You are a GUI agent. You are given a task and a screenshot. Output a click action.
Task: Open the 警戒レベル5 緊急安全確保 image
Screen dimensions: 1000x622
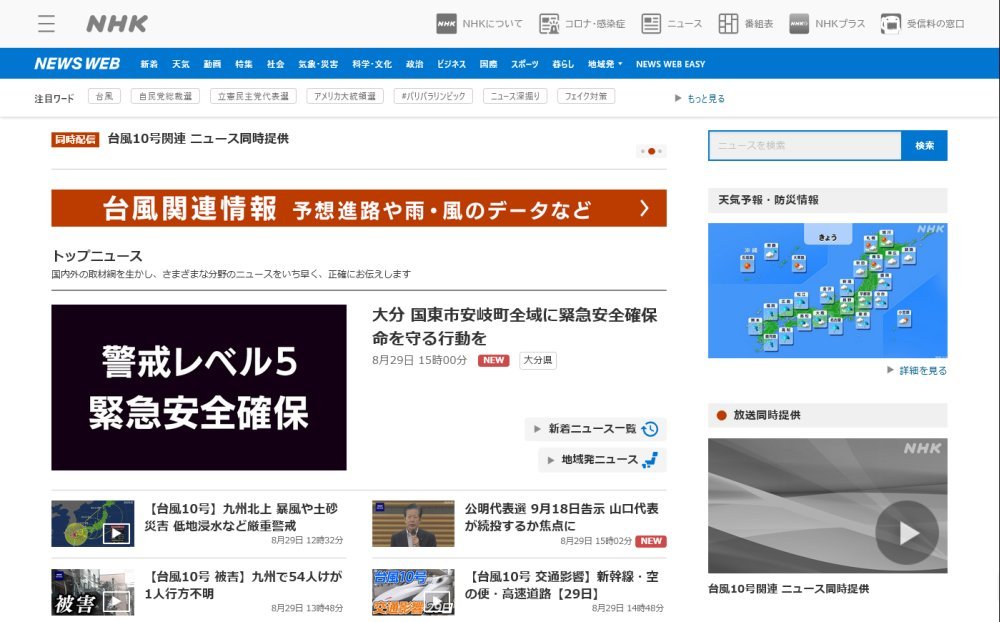coord(199,387)
